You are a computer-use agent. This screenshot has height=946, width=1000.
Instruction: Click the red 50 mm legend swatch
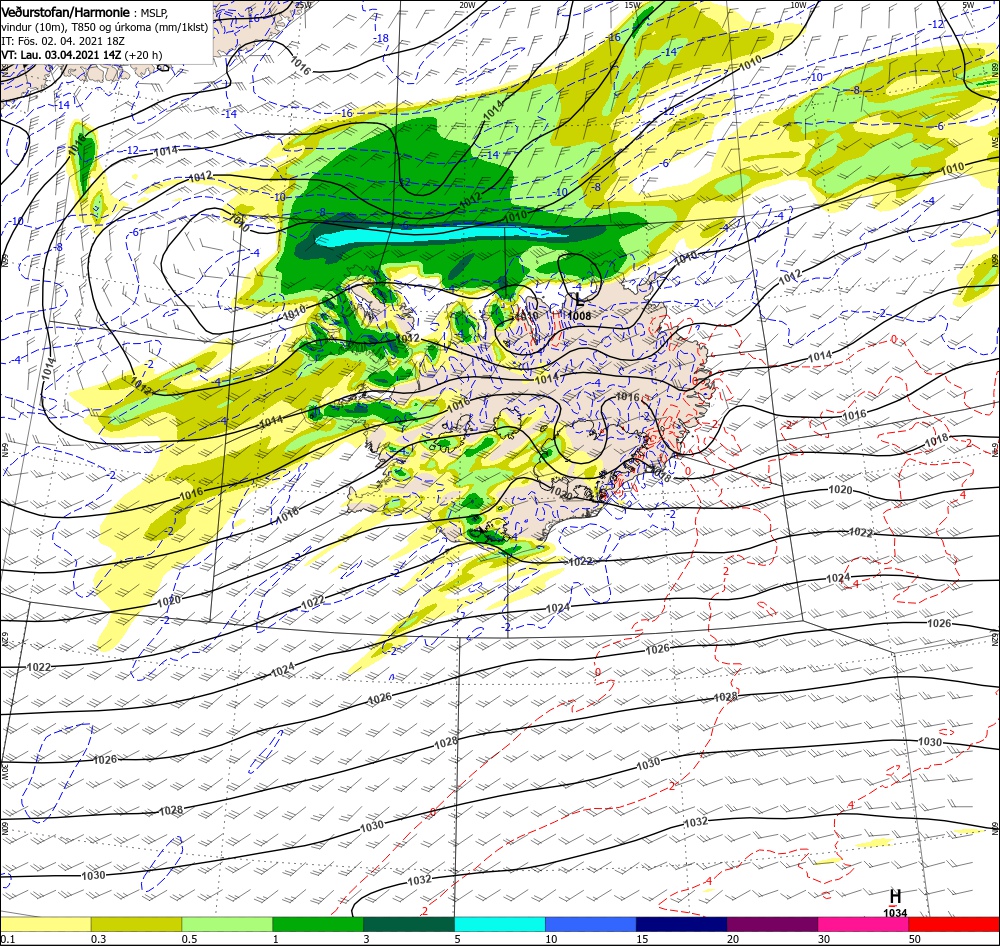click(x=954, y=924)
